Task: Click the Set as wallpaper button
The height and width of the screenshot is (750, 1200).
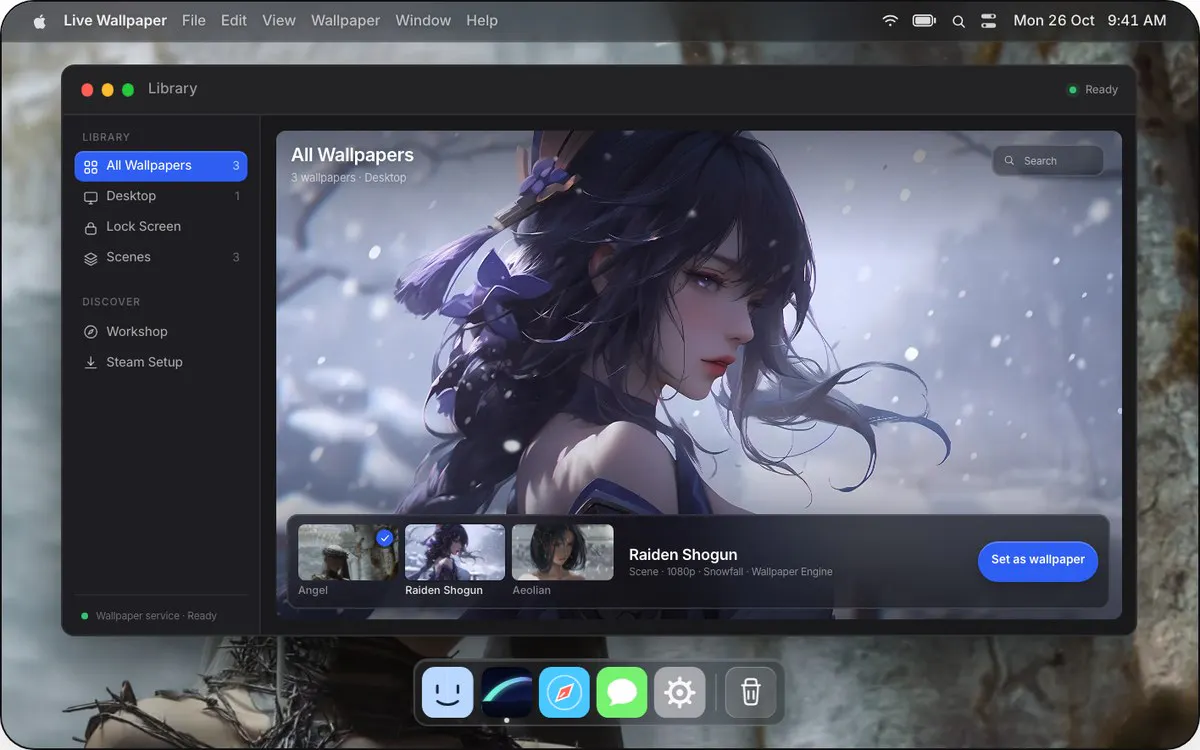Action: click(x=1038, y=560)
